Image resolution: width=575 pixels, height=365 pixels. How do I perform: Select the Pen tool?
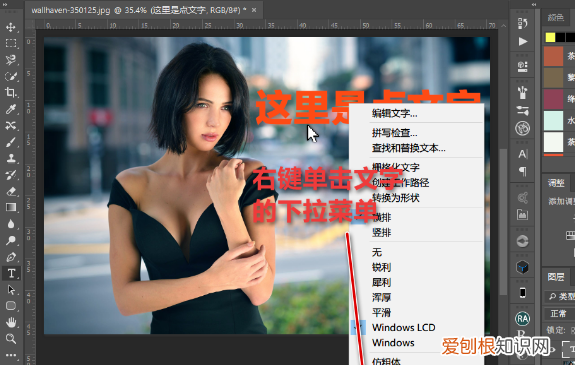click(x=11, y=257)
